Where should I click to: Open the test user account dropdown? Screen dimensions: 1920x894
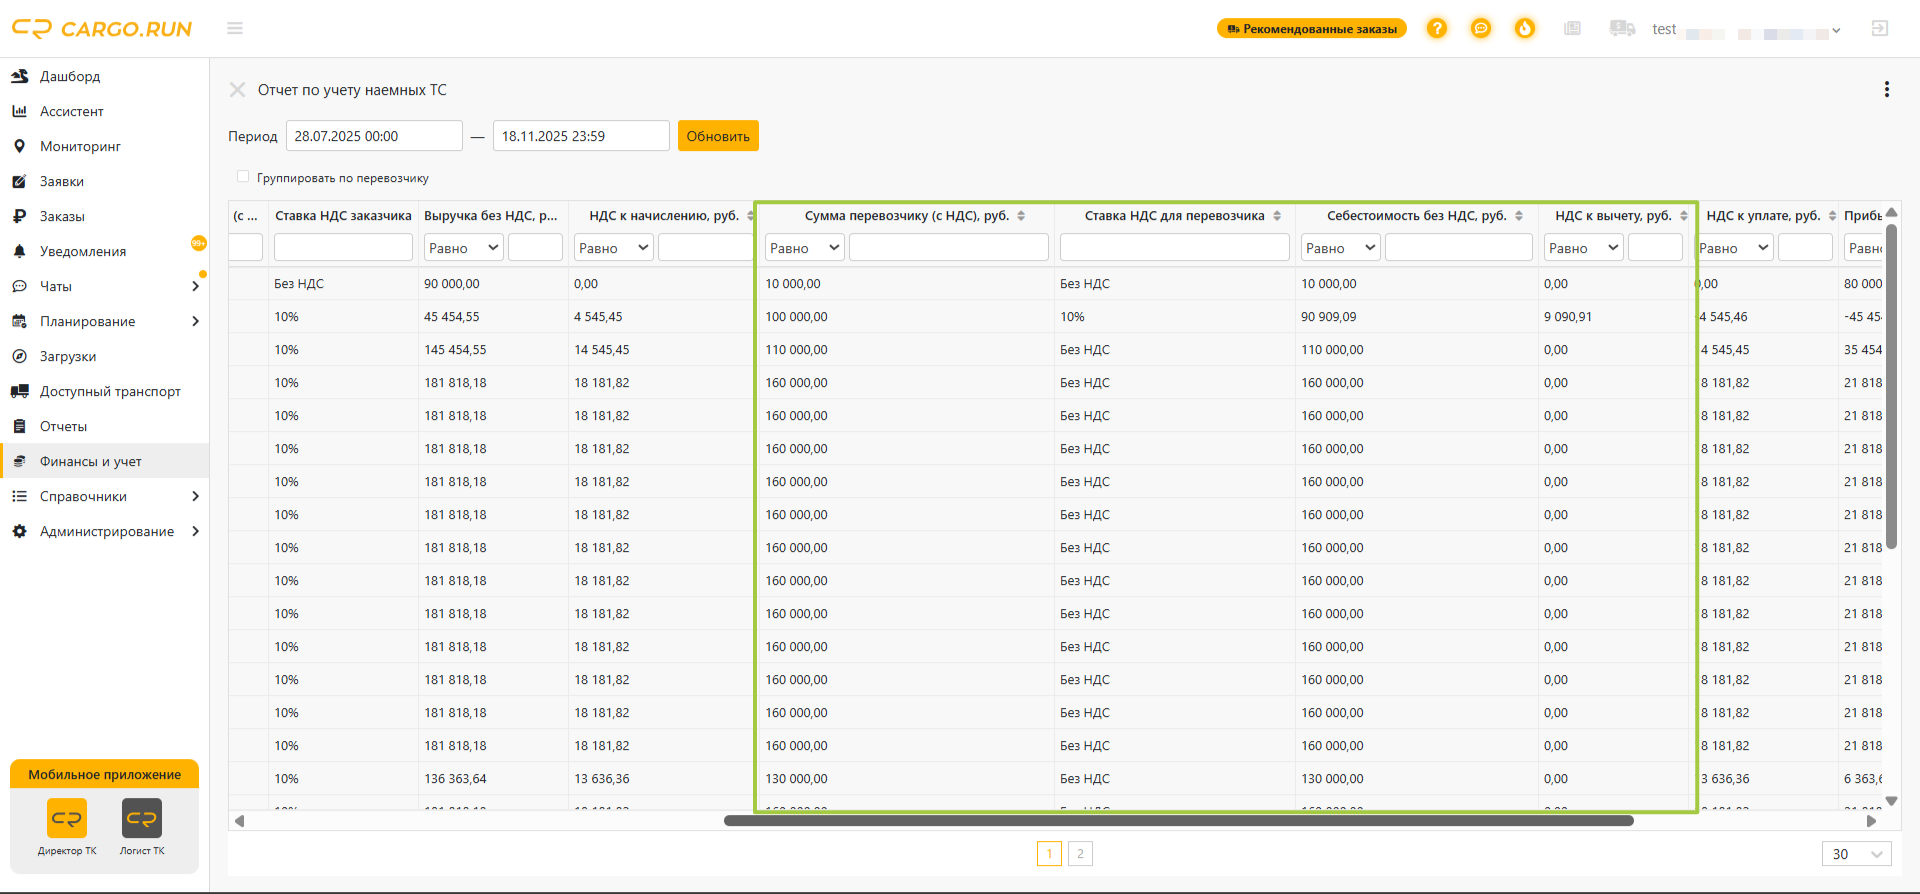click(1746, 30)
